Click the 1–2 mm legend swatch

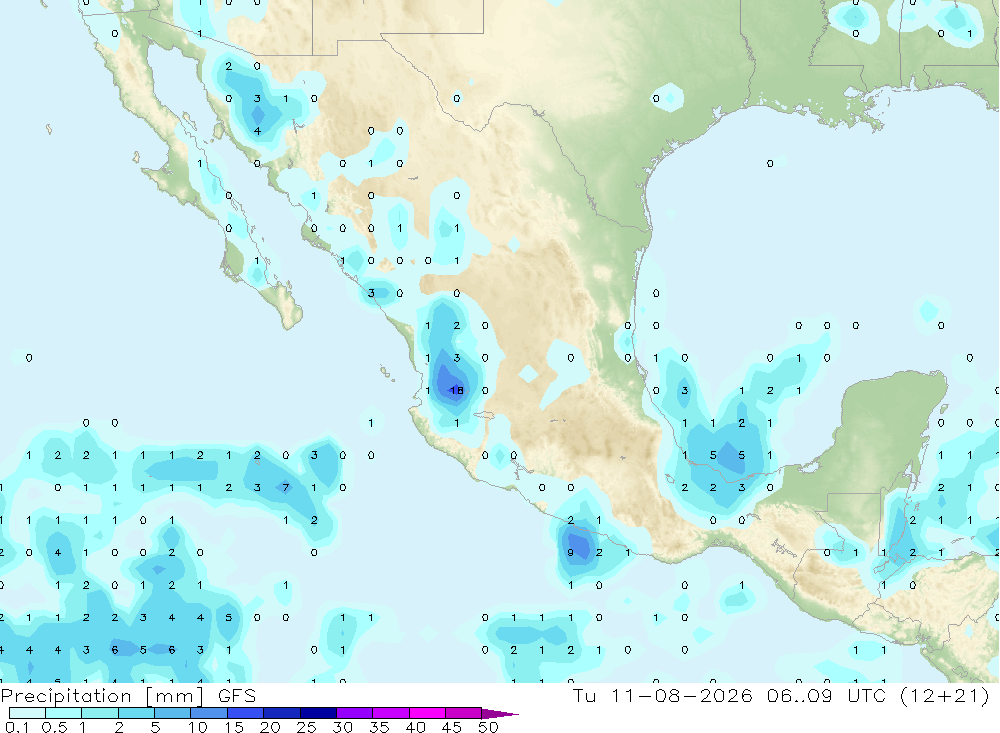[x=99, y=713]
